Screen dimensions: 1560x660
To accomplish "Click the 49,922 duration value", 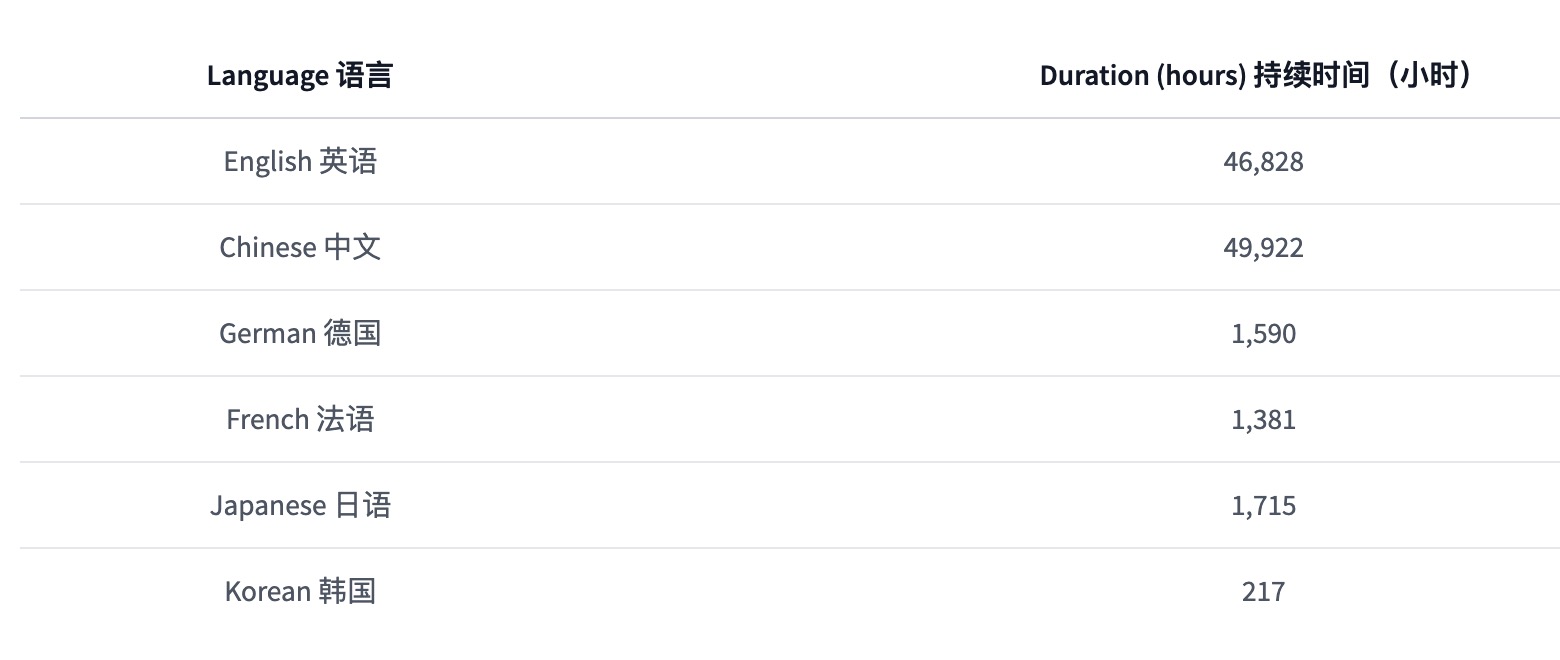I will [x=1263, y=247].
